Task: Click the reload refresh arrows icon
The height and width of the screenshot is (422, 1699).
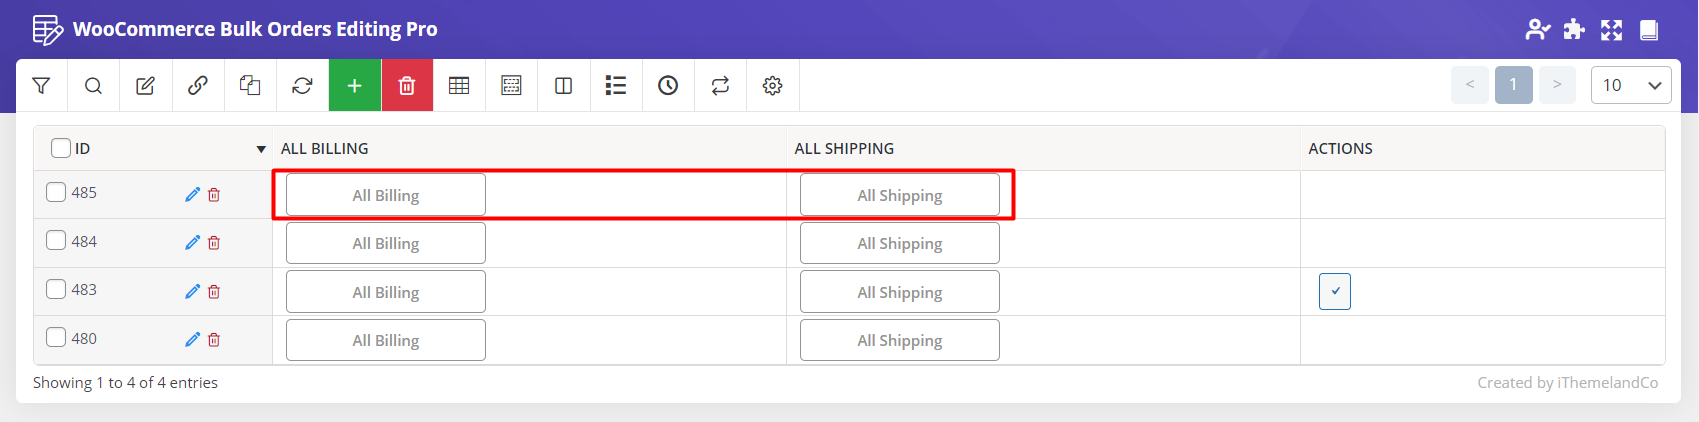Action: [x=302, y=86]
